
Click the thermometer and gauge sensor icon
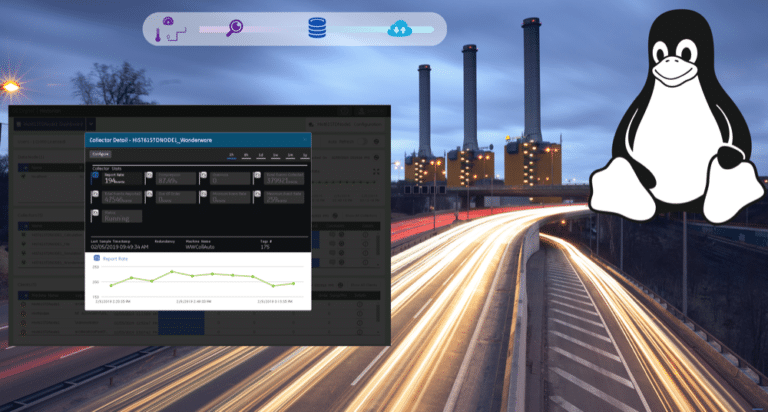coord(166,31)
